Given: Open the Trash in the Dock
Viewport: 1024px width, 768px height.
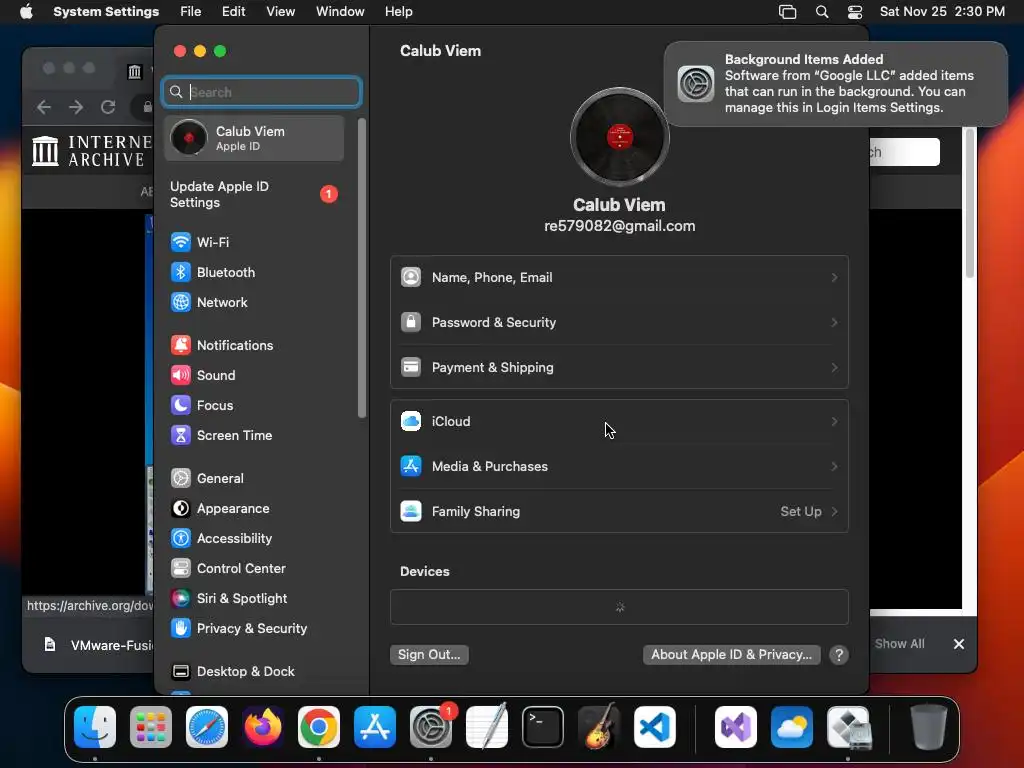Looking at the screenshot, I should pyautogui.click(x=929, y=727).
